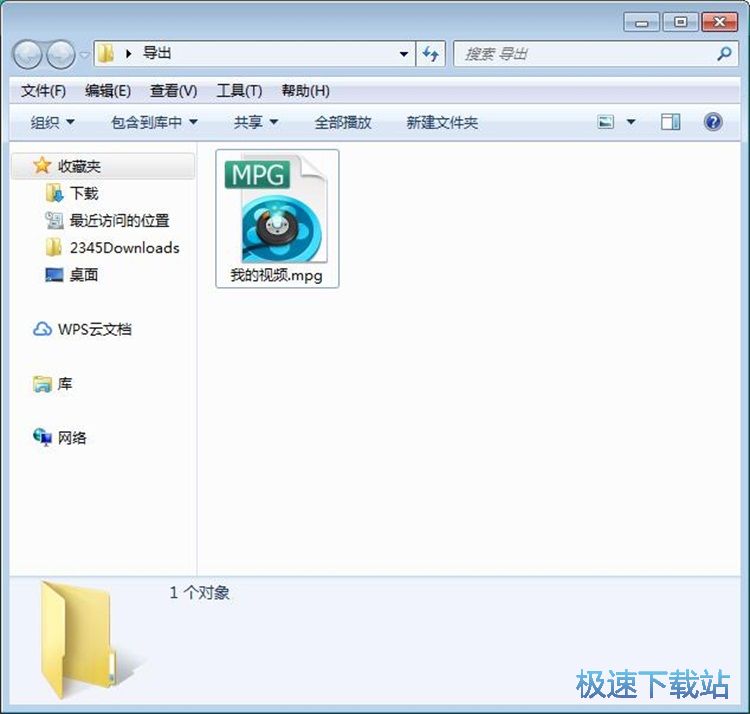This screenshot has width=750, height=714.
Task: Open 桌面 in the navigation pane
Action: 84,275
